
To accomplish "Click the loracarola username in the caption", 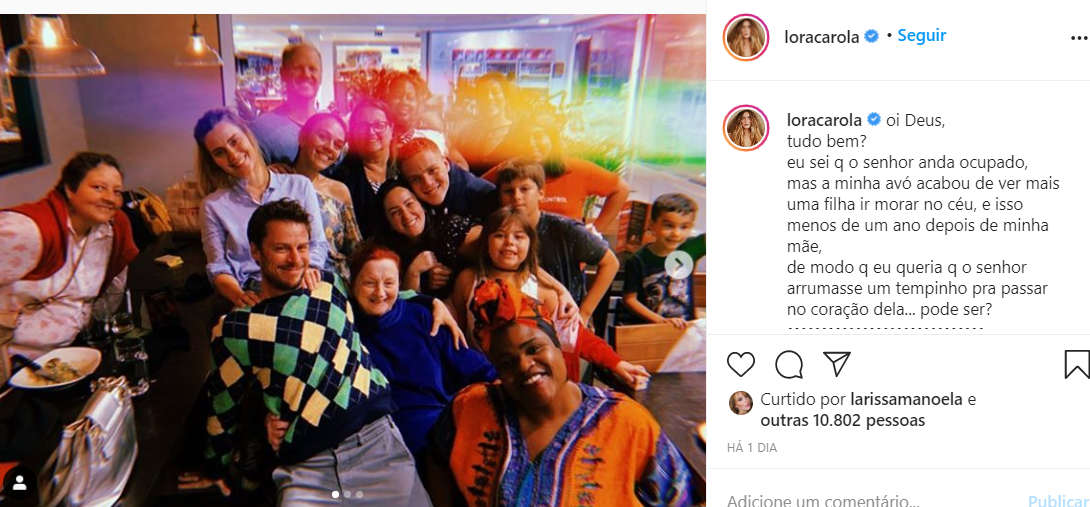I will click(x=824, y=120).
